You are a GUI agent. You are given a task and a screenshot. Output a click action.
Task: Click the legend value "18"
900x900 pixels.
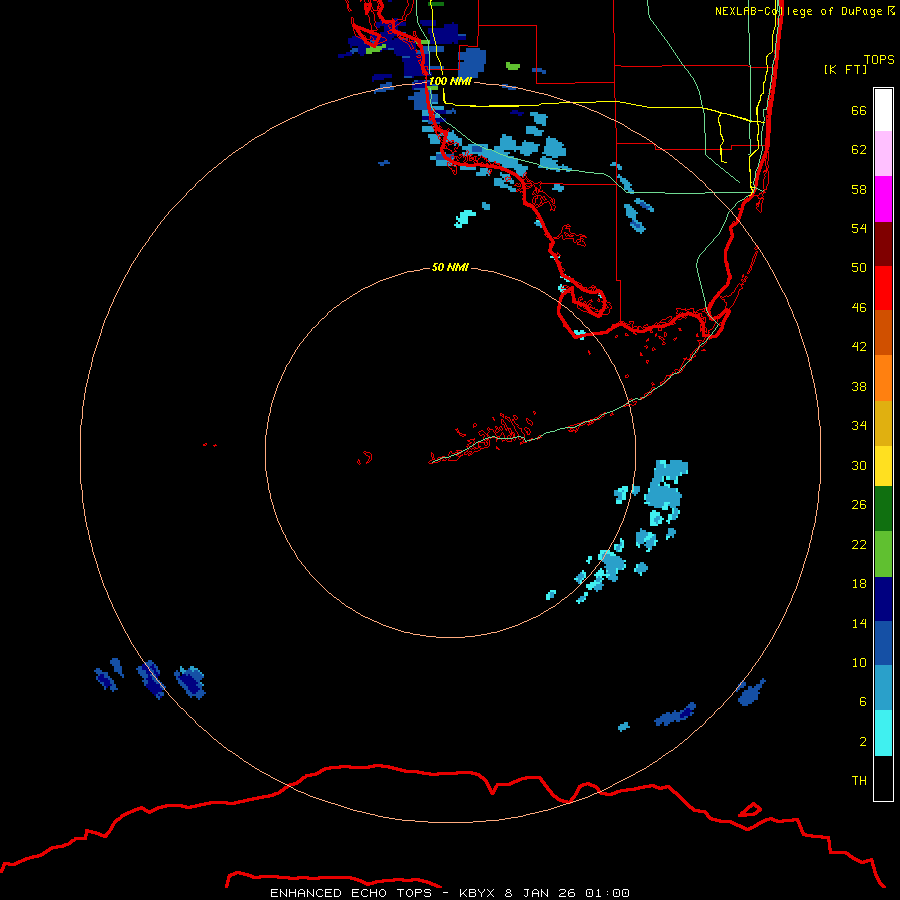859,584
